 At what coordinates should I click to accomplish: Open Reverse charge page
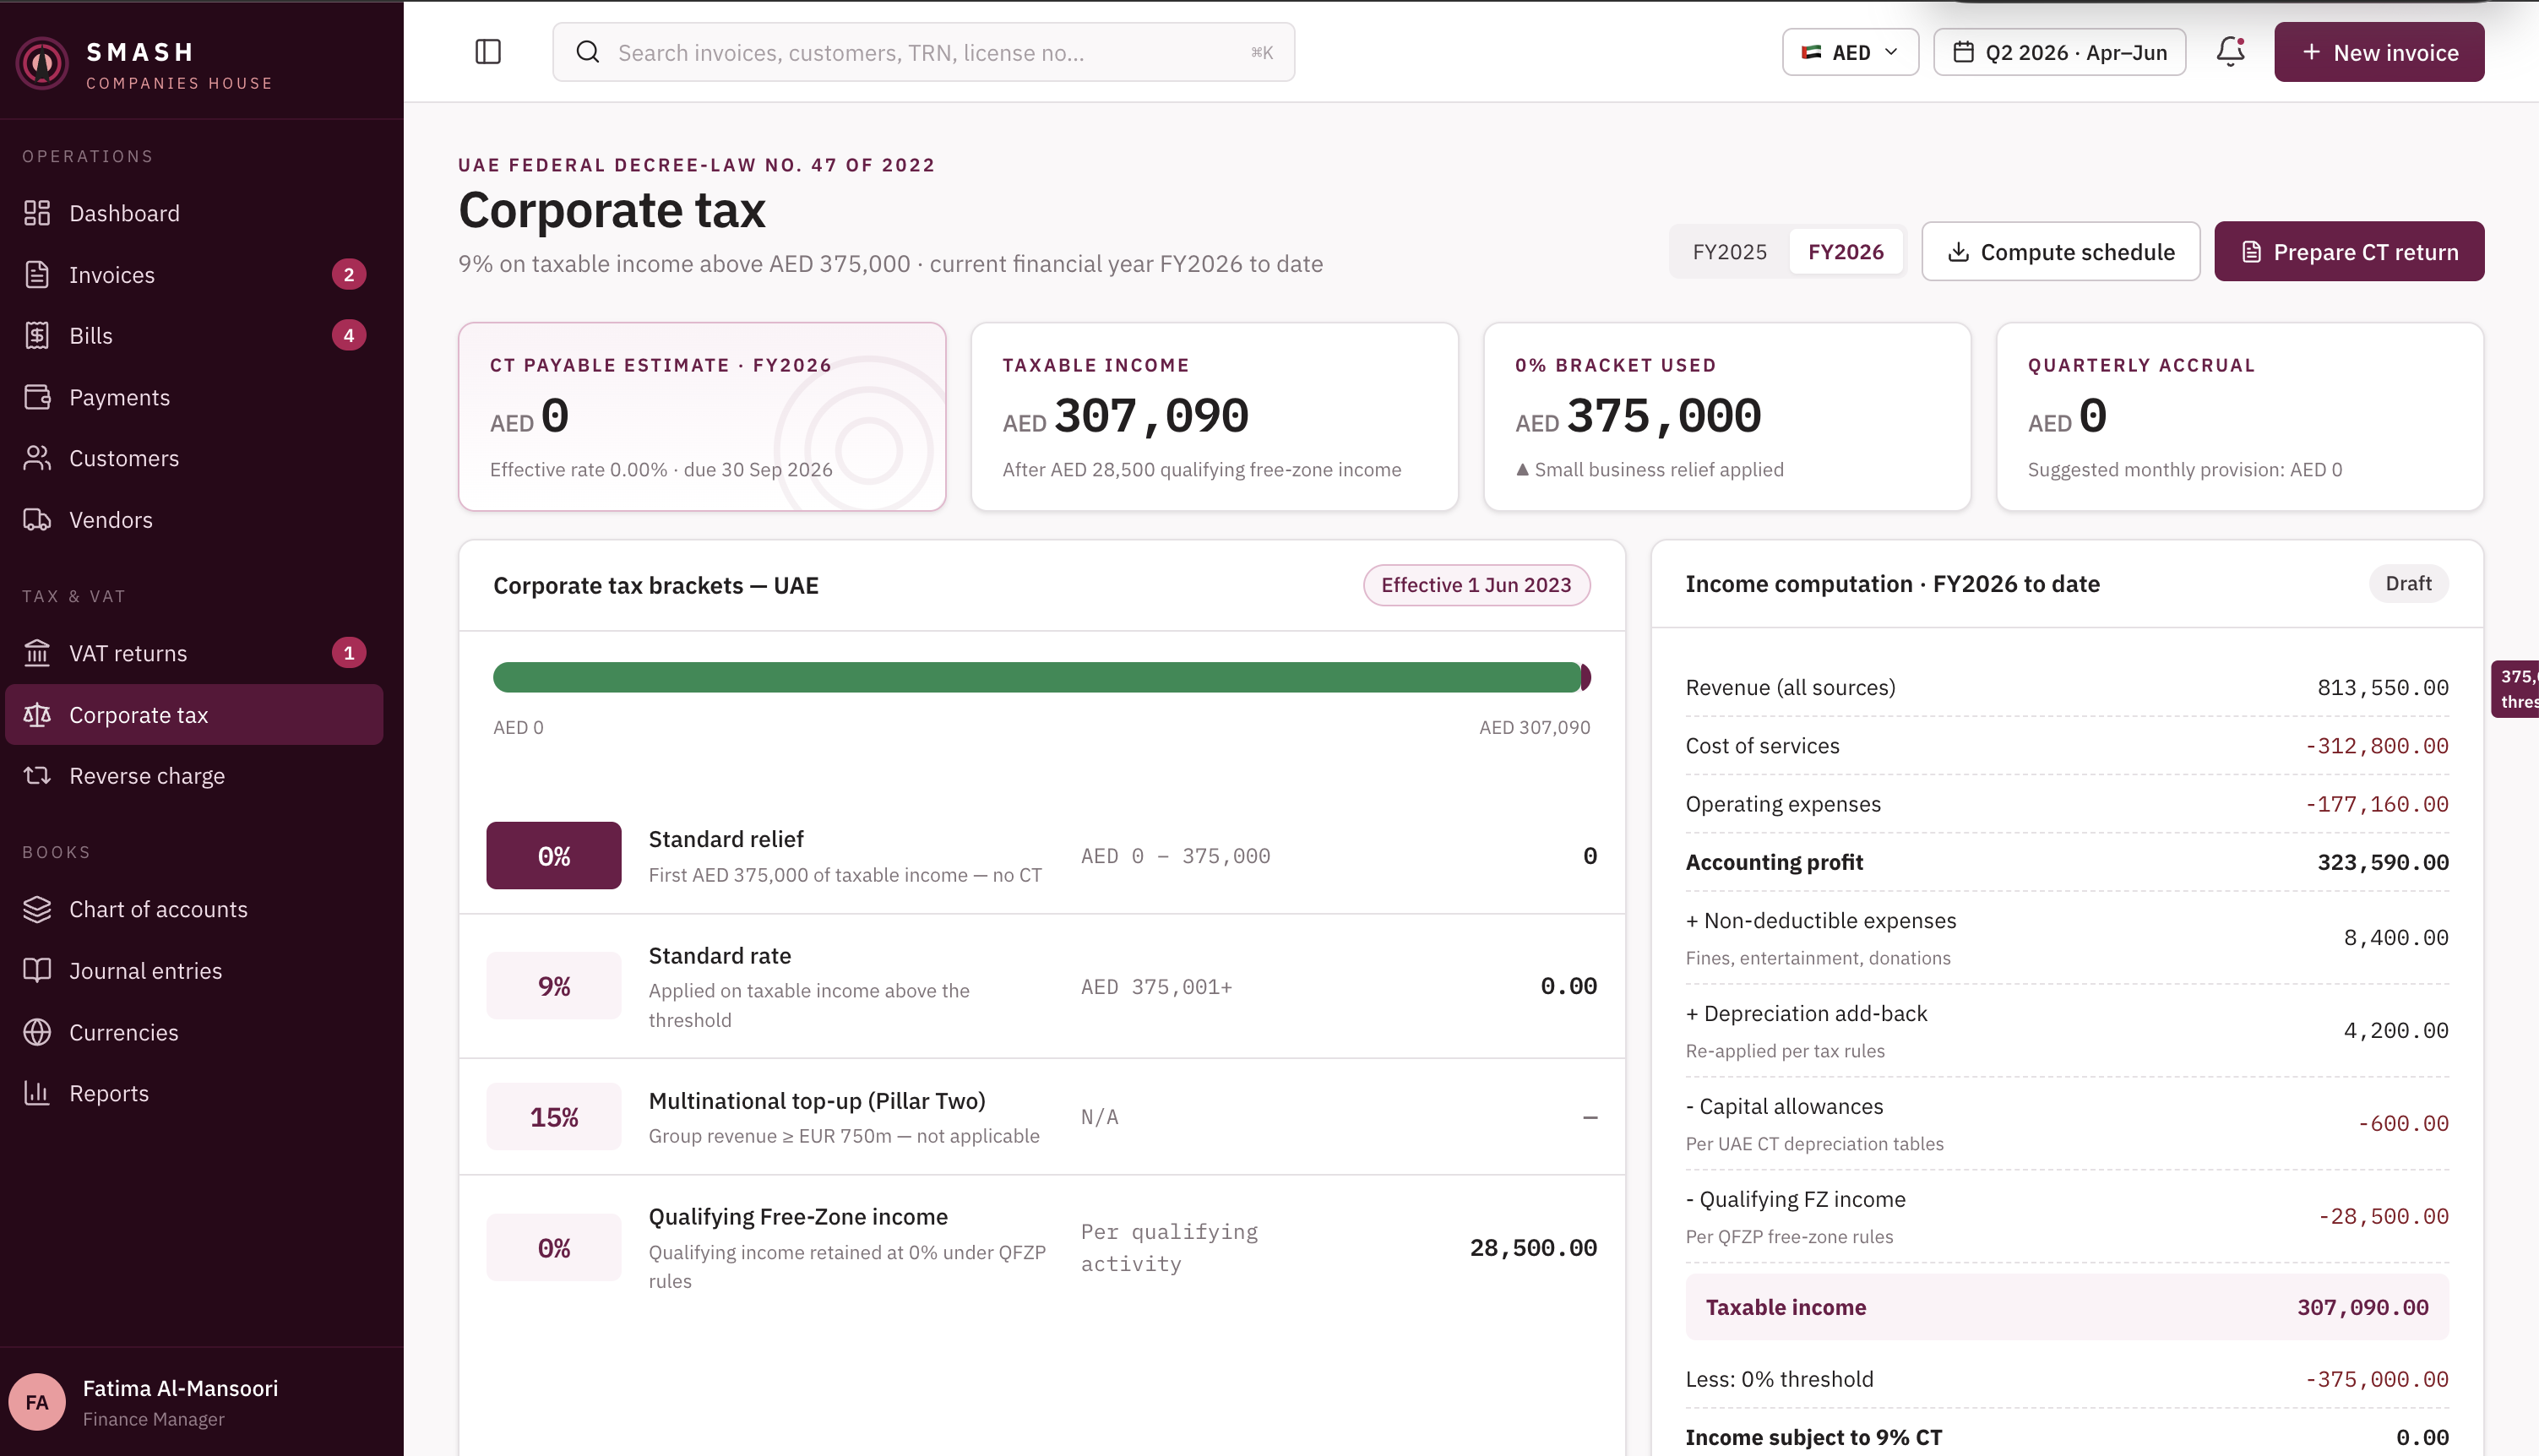(x=194, y=776)
